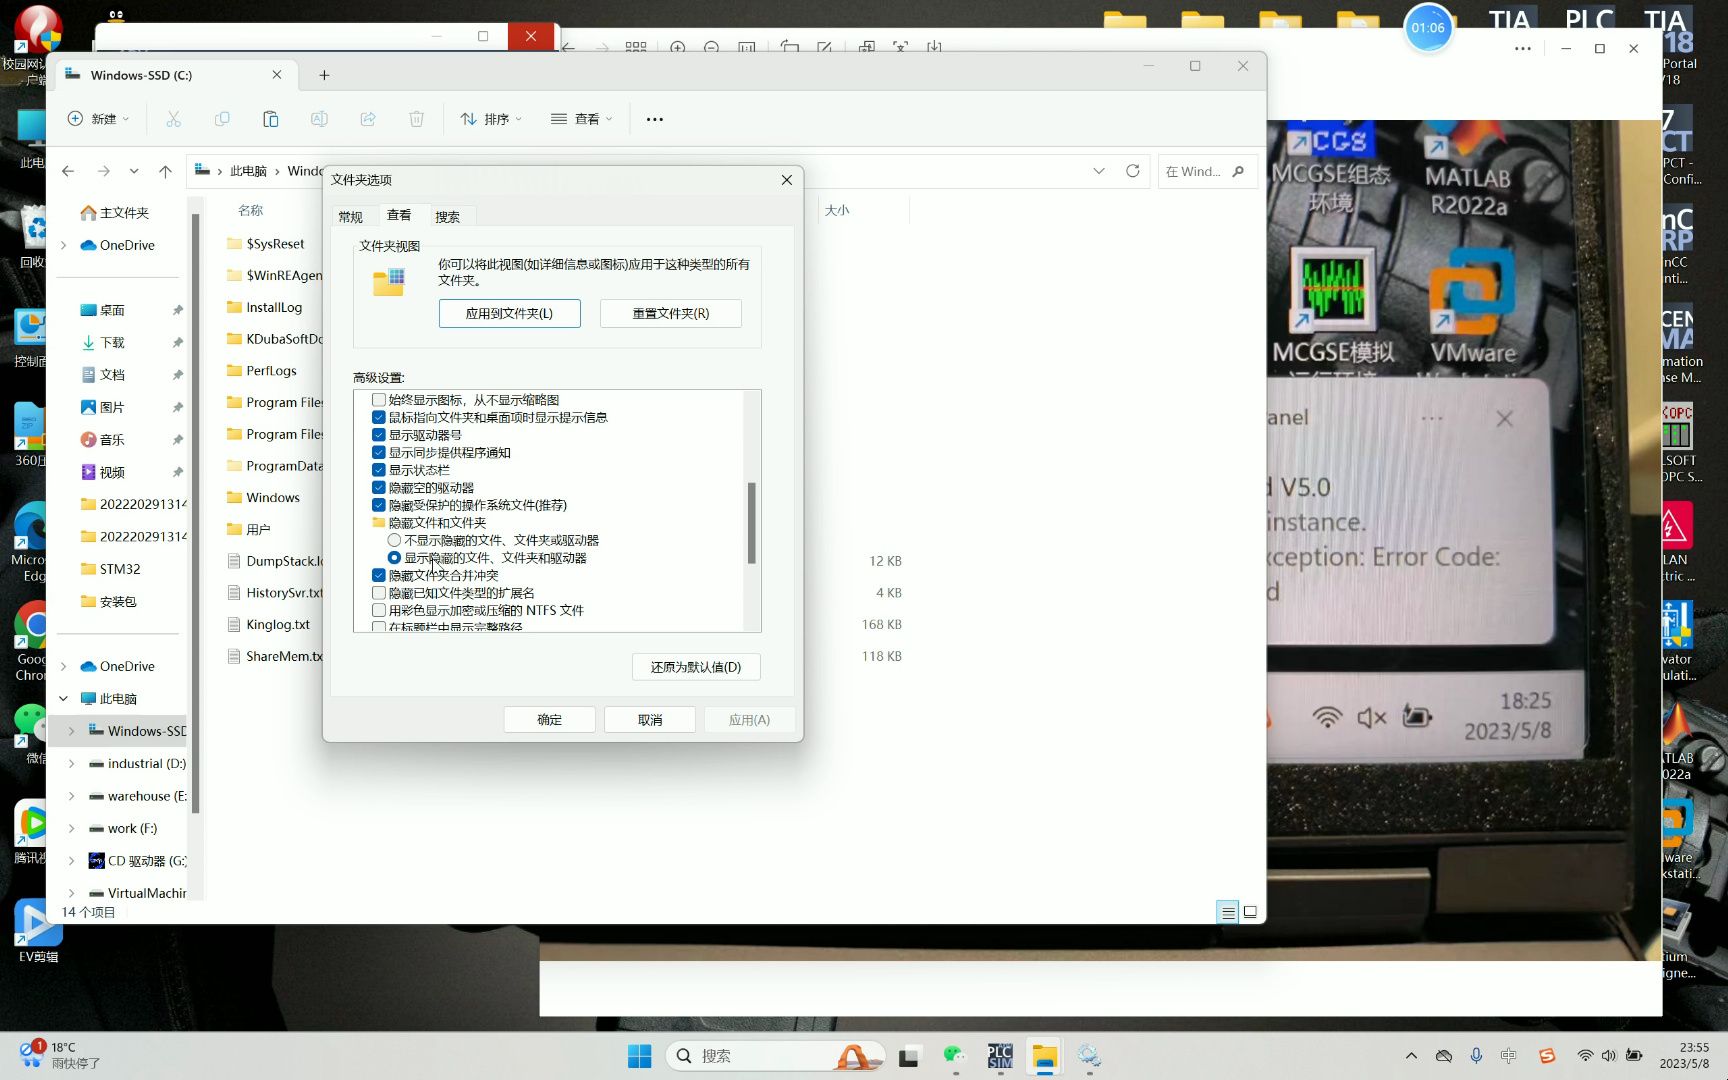Viewport: 1728px width, 1080px height.
Task: Toggle 隐藏受保护的操作系统文件 checkbox
Action: 379,505
